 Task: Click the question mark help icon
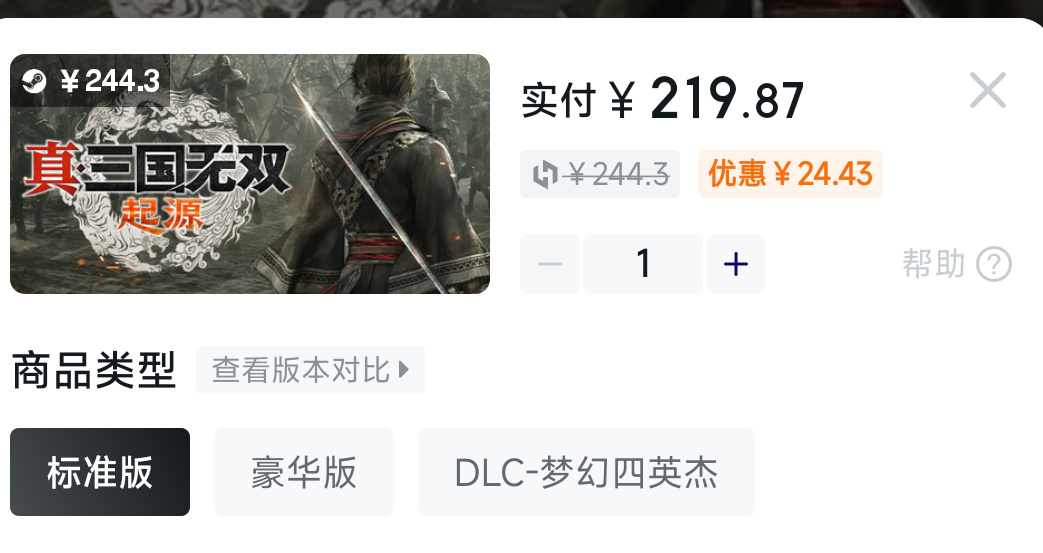click(x=994, y=264)
